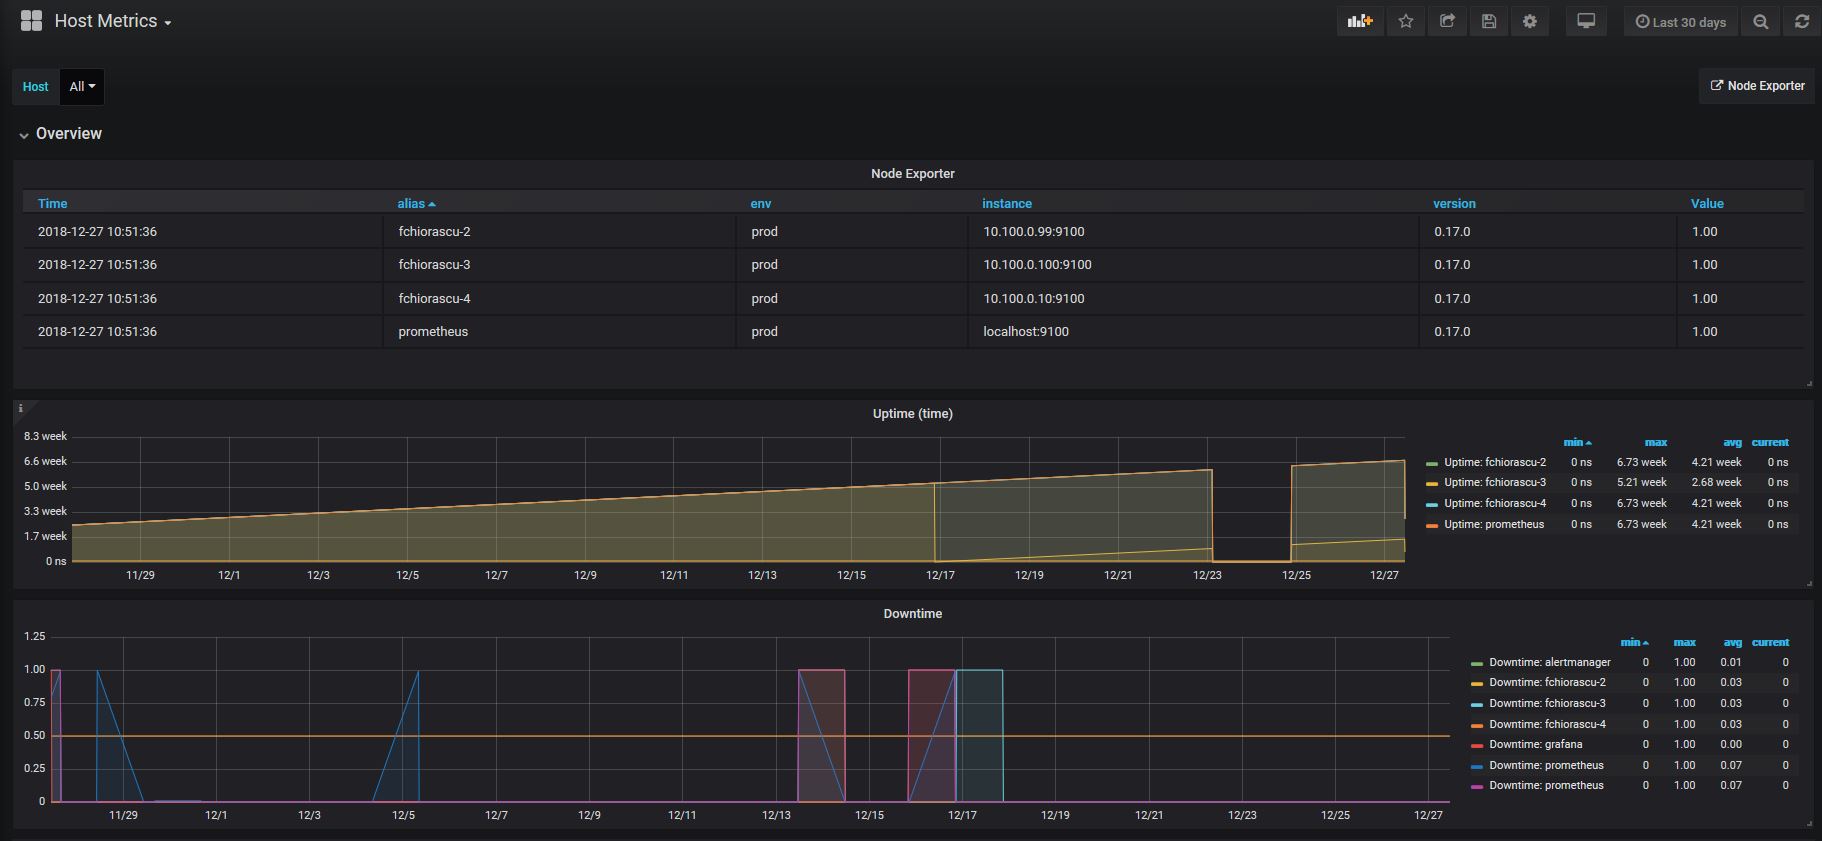
Task: Toggle the Downtime: grafana legend series
Action: pyautogui.click(x=1535, y=745)
